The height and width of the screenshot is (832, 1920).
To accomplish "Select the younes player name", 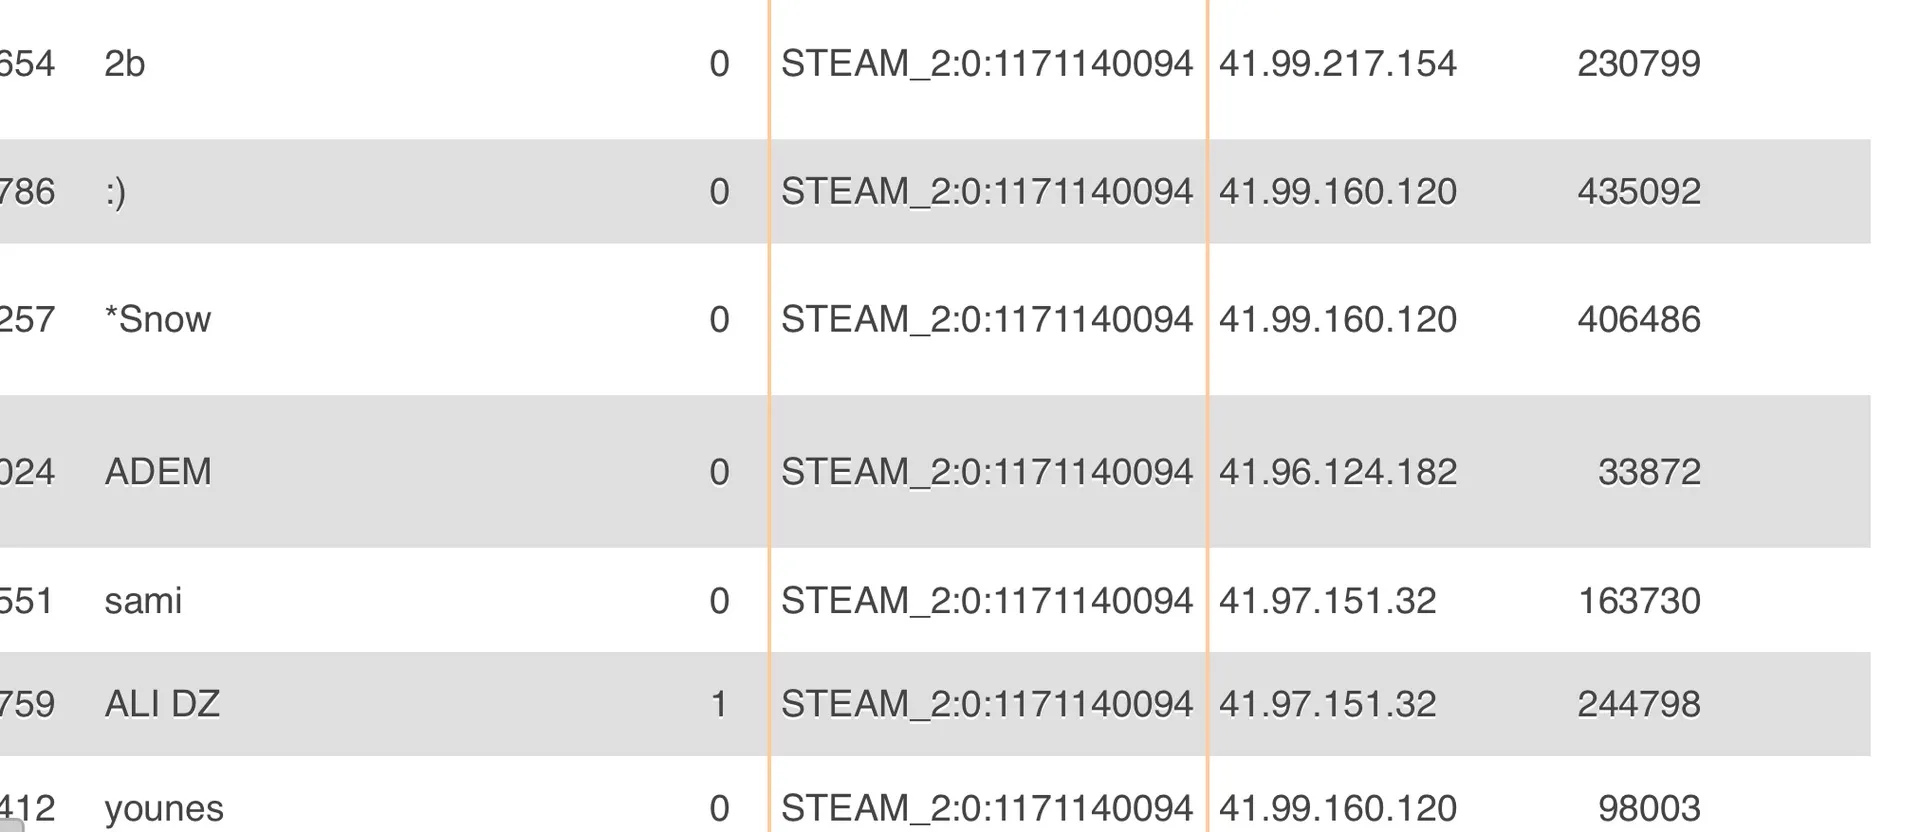I will coord(164,808).
